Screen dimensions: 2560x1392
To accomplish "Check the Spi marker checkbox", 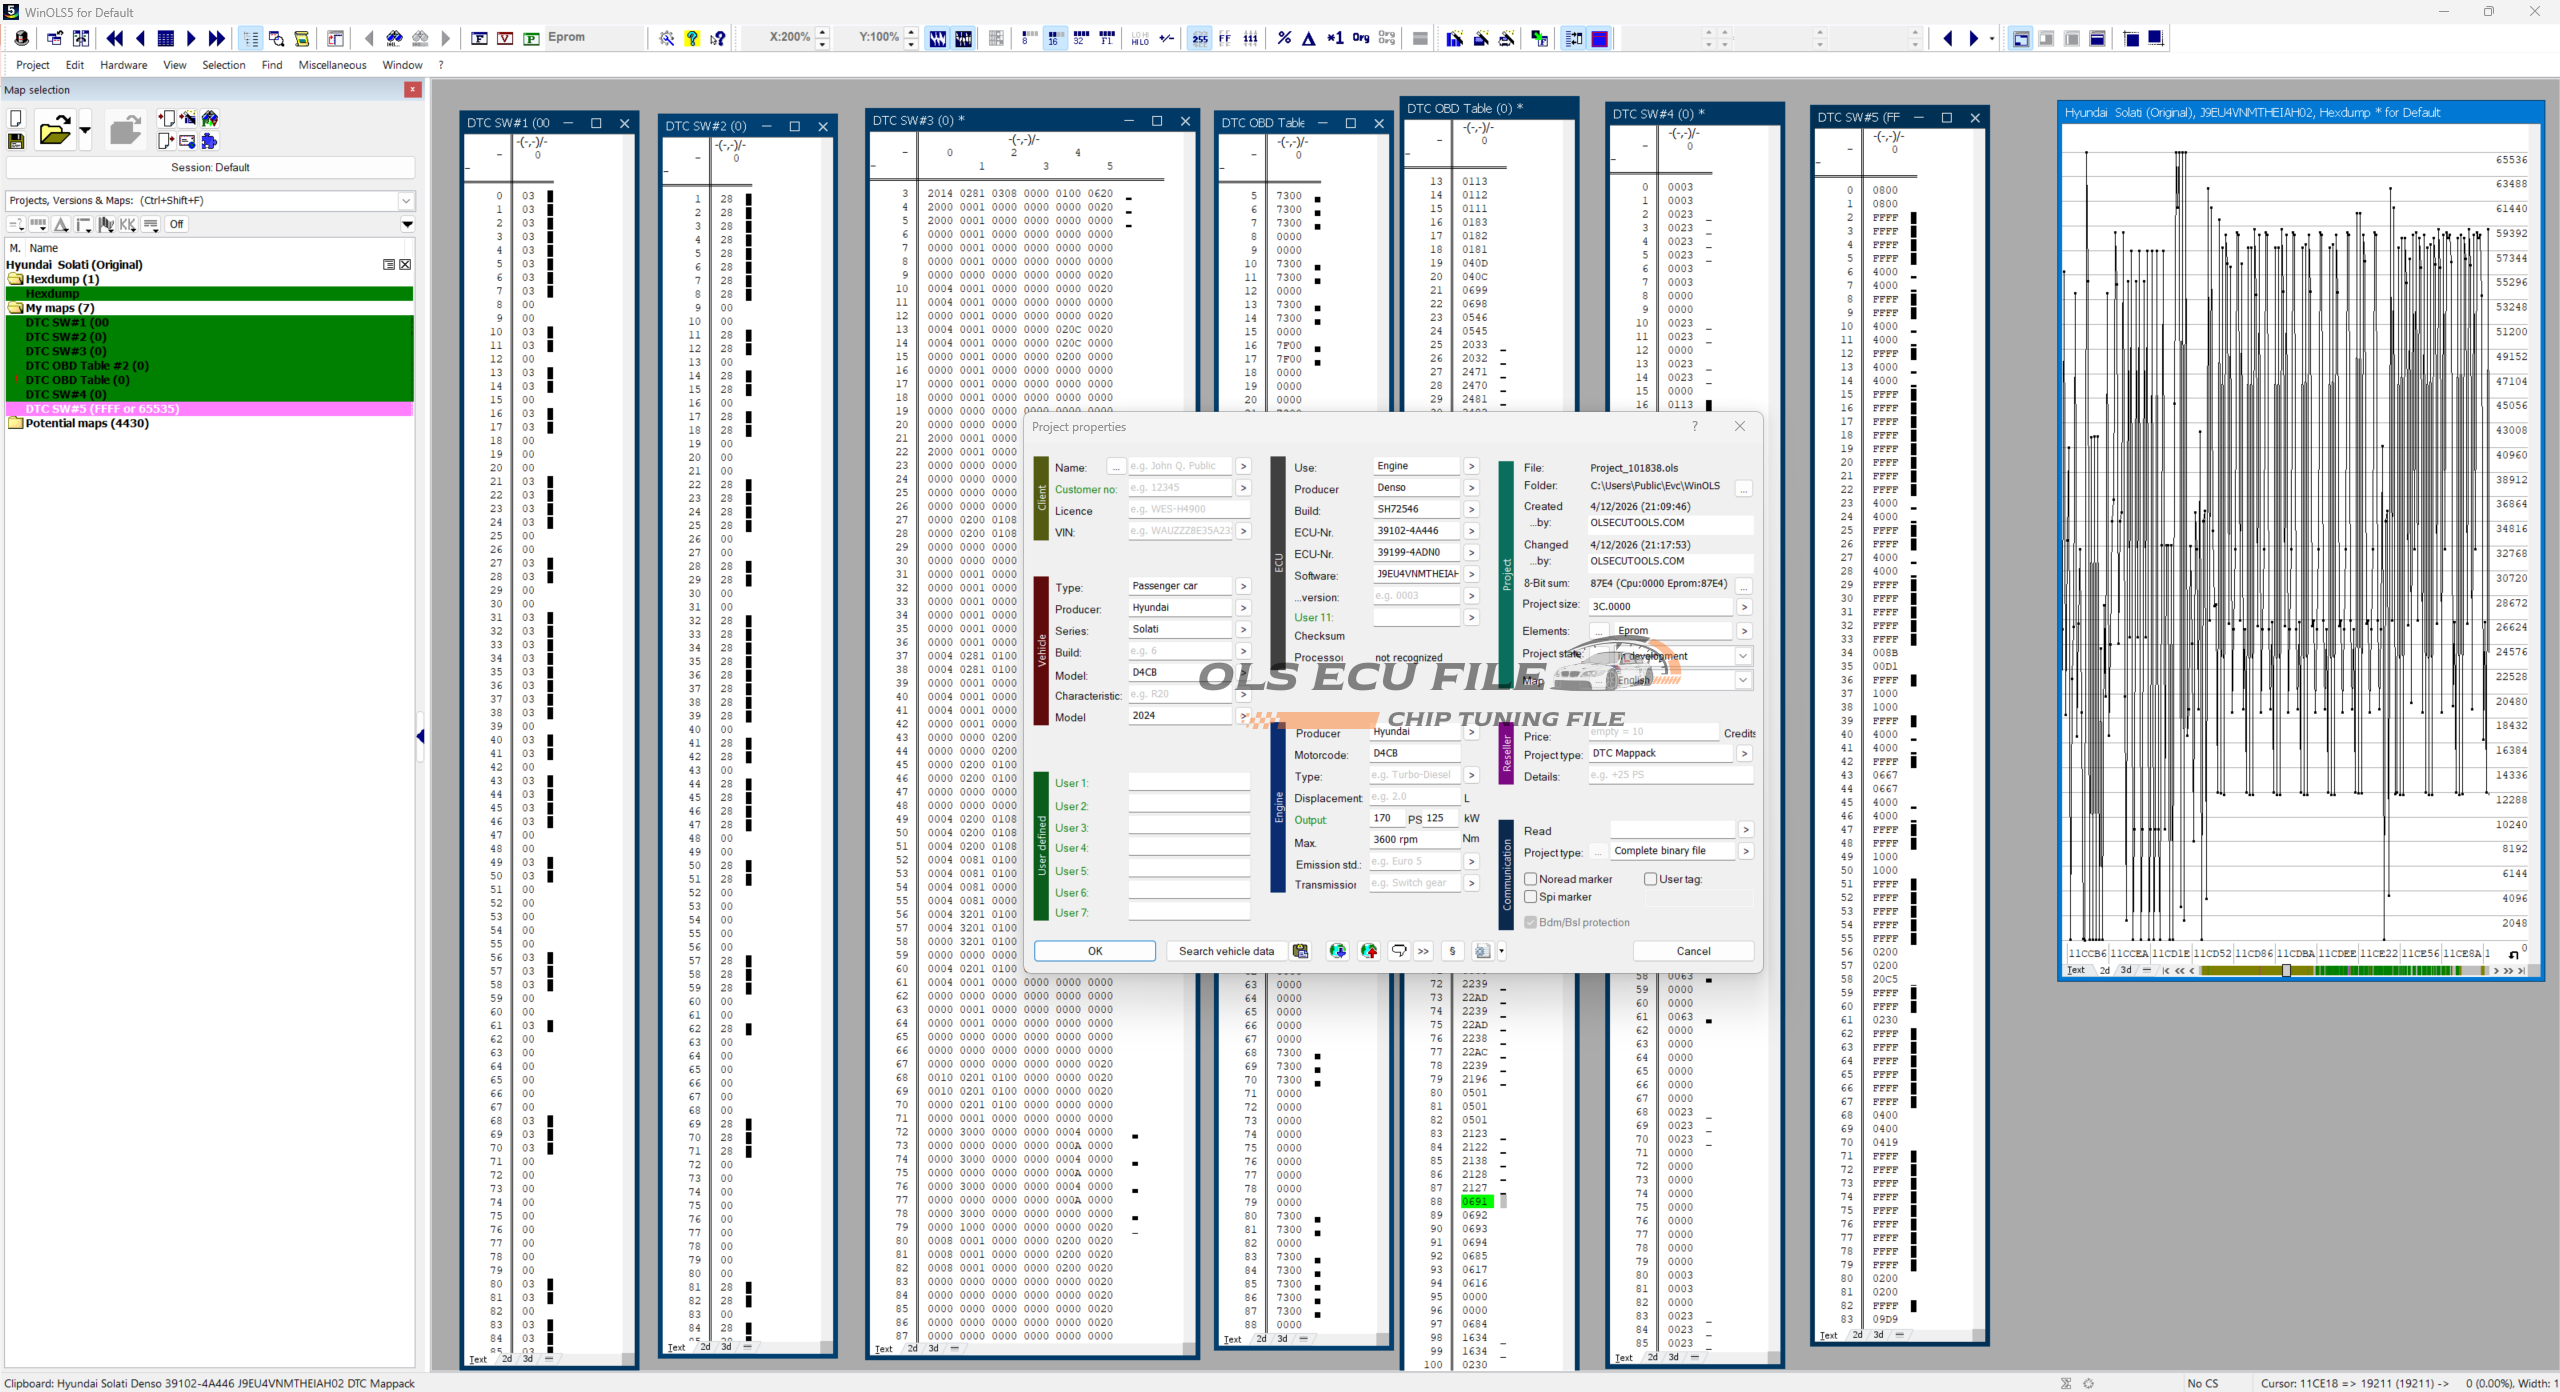I will pos(1530,897).
